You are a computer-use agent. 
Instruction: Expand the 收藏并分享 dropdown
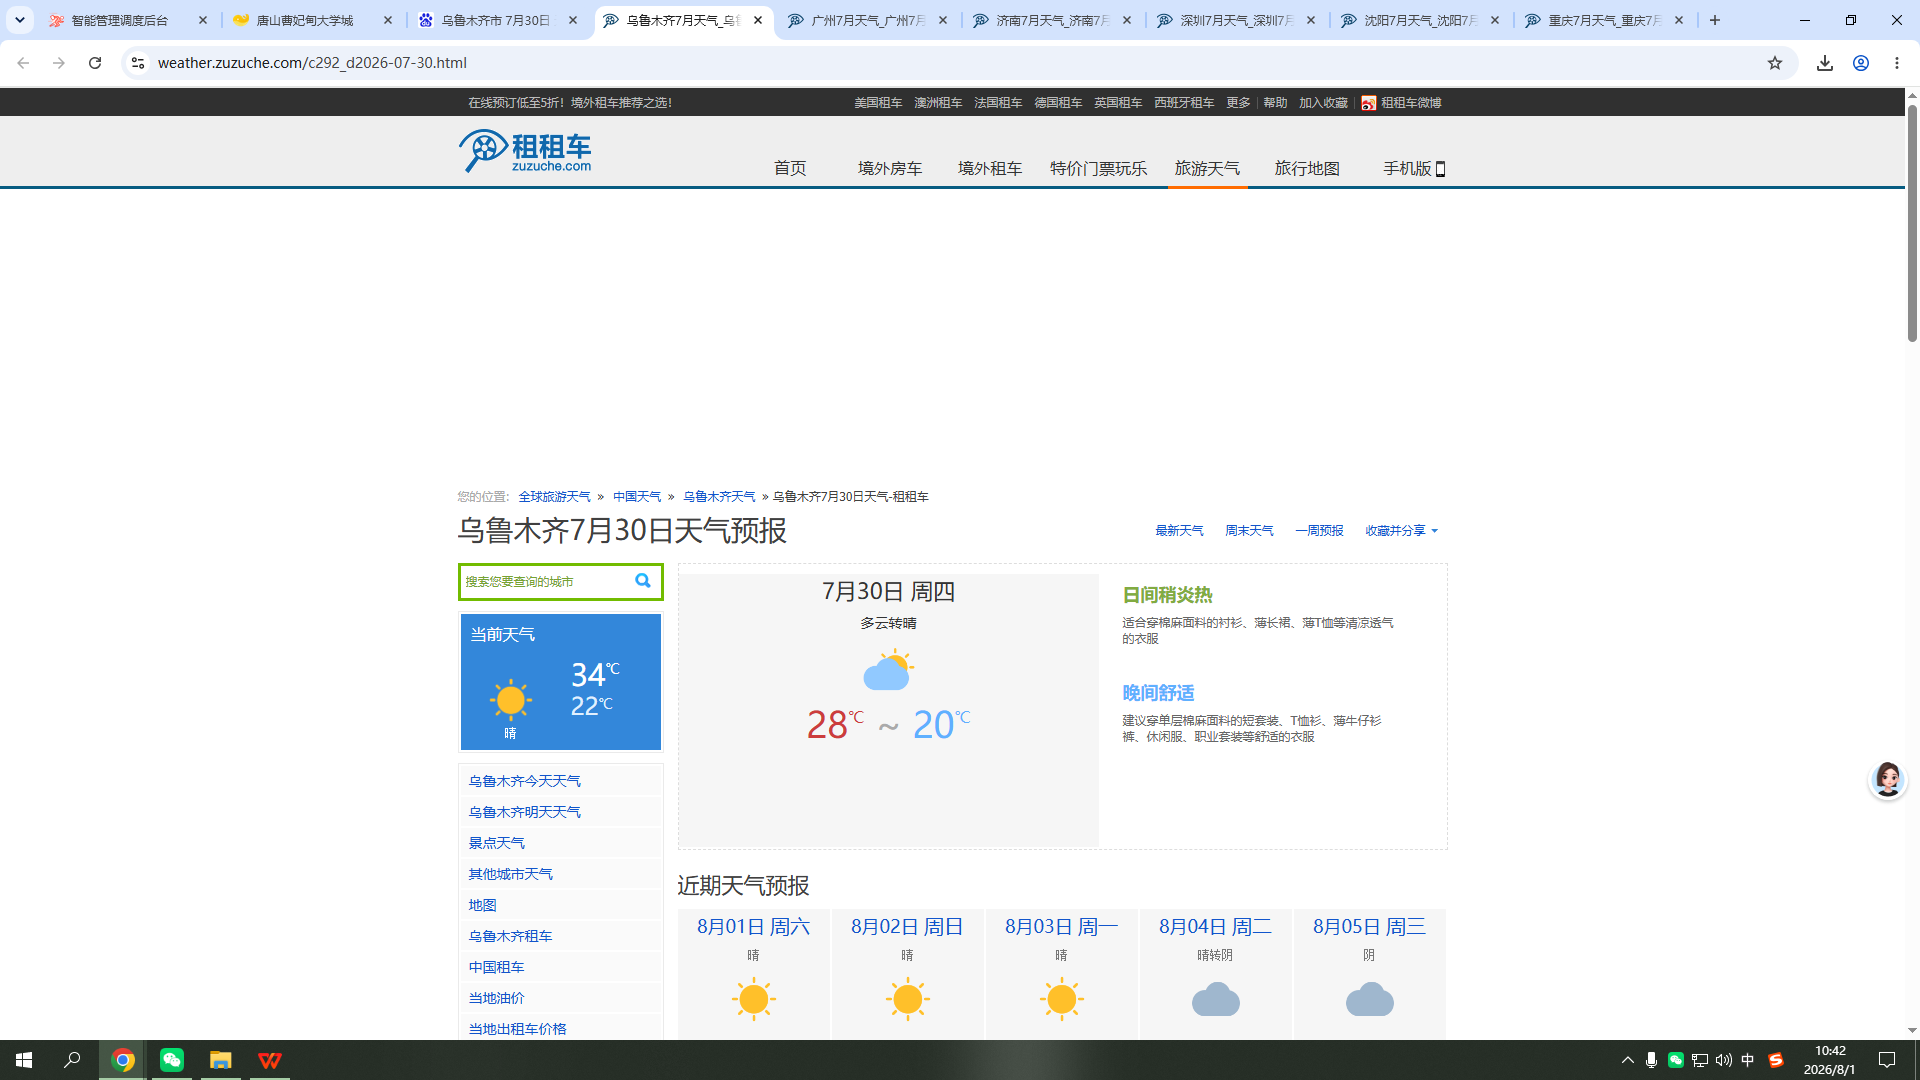[x=1401, y=531]
